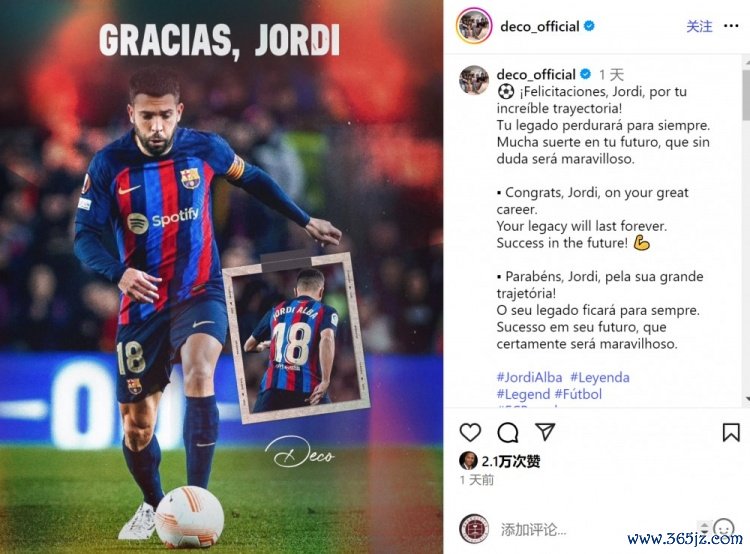Screen dimensions: 750x554
Task: Click deco_official profile avatar in header
Action: coord(474,26)
